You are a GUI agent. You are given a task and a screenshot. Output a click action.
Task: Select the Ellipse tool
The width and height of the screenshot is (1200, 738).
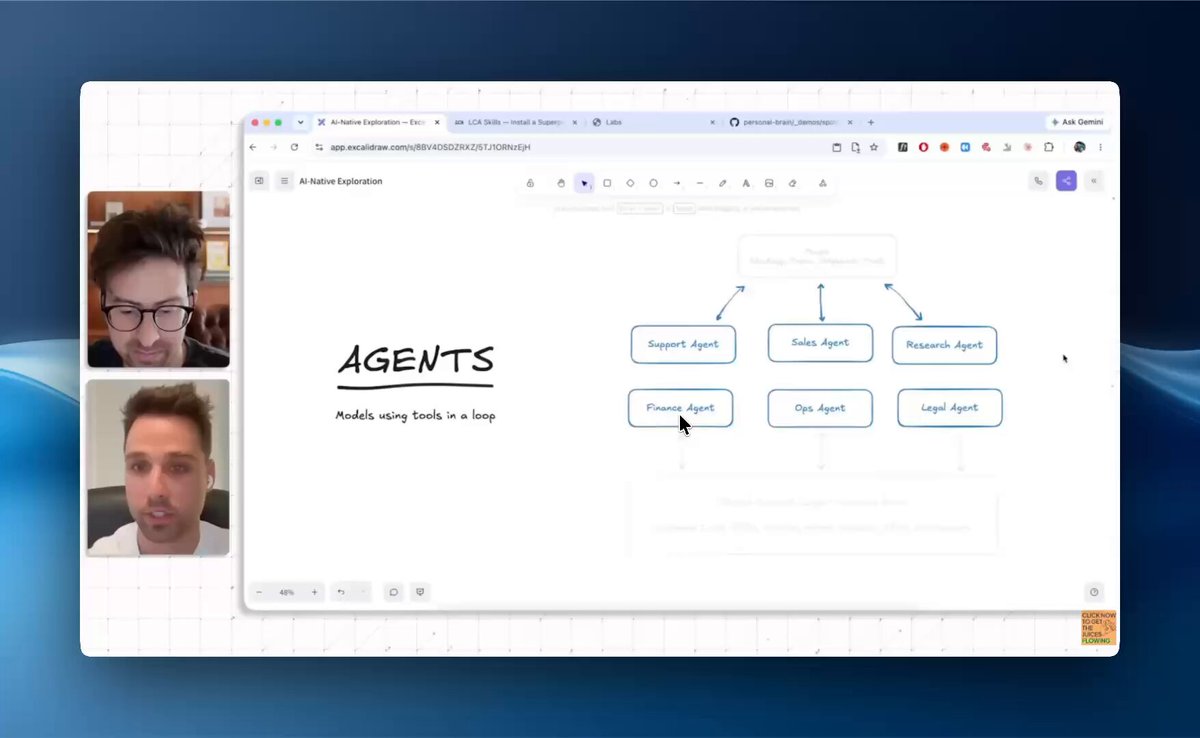(653, 183)
